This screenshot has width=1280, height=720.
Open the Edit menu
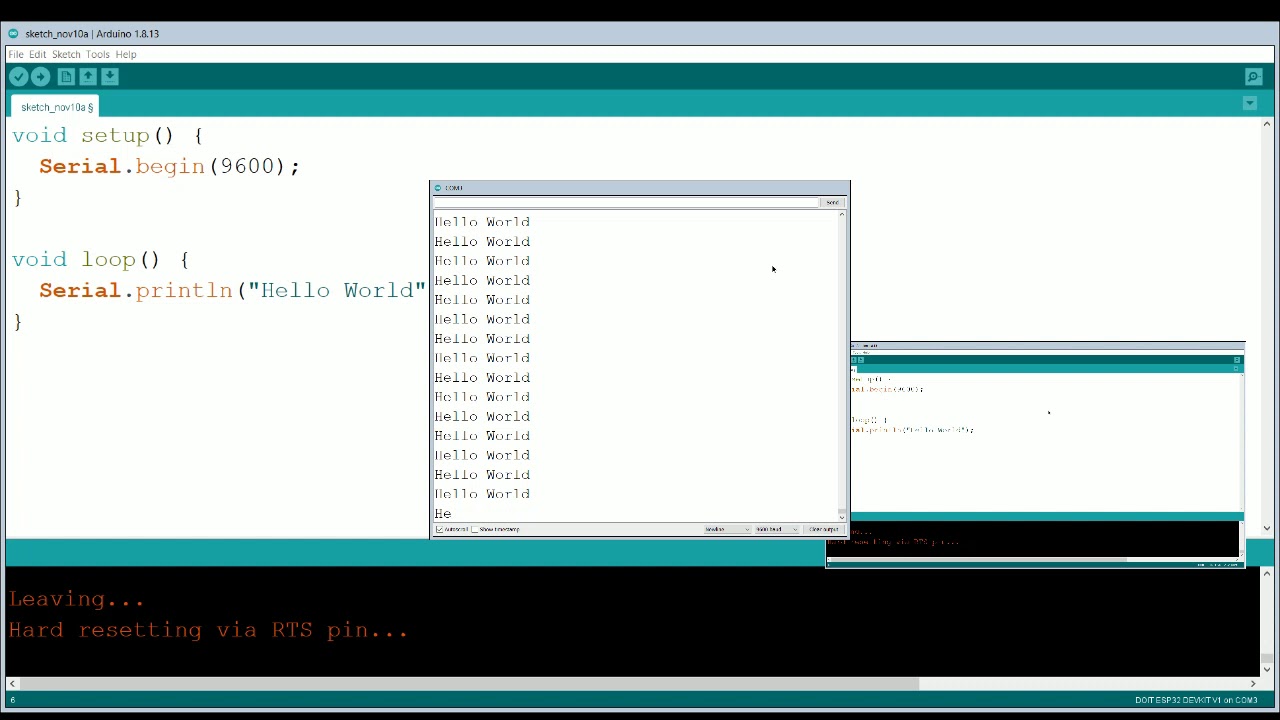[x=37, y=54]
